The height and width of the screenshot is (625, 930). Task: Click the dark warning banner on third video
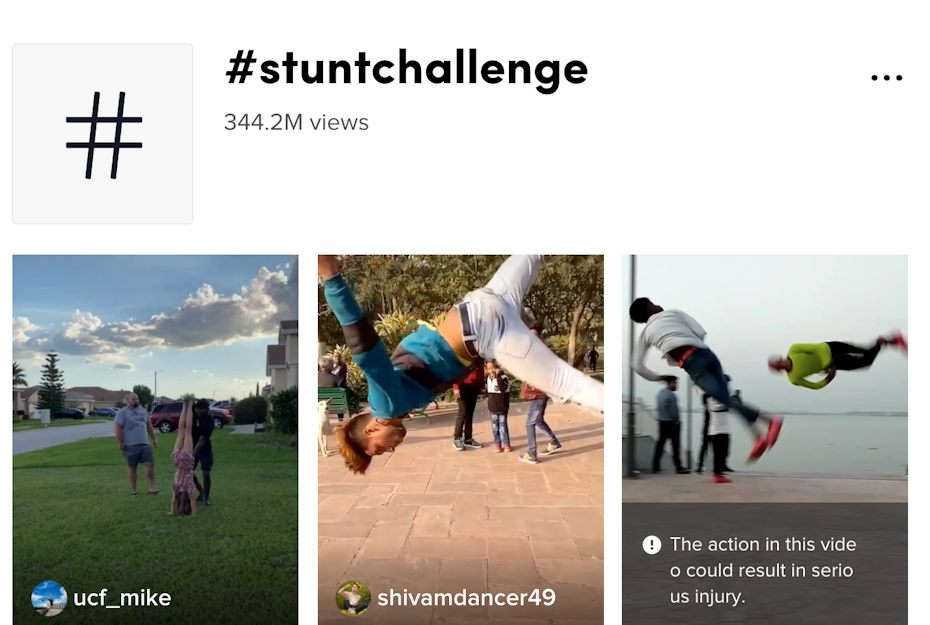click(765, 564)
